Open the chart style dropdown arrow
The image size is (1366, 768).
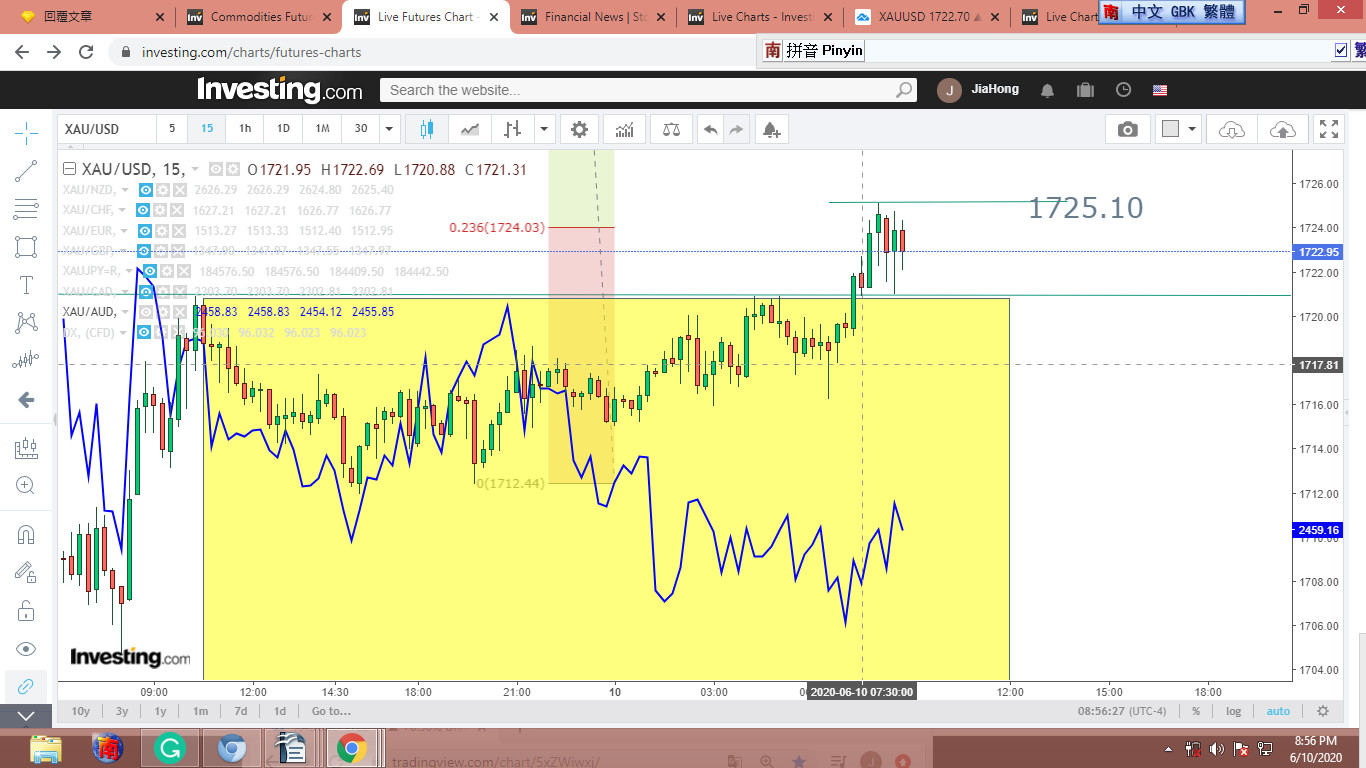click(x=543, y=129)
